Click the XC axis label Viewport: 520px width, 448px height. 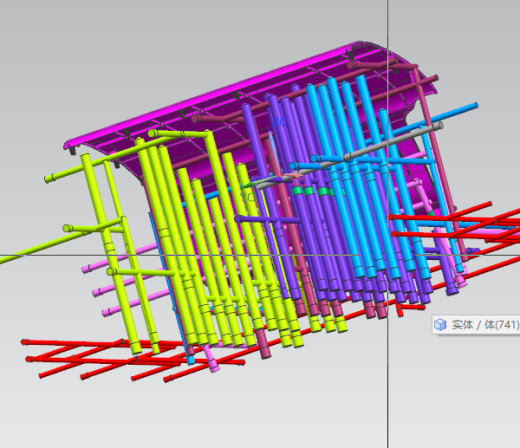pos(298,182)
